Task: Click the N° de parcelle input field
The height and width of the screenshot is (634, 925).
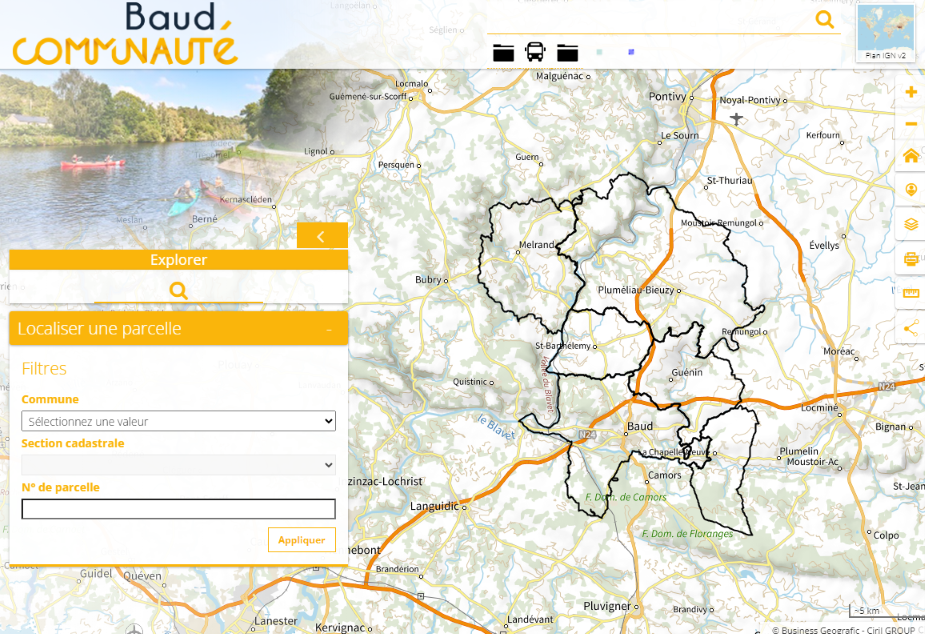Action: click(x=178, y=508)
